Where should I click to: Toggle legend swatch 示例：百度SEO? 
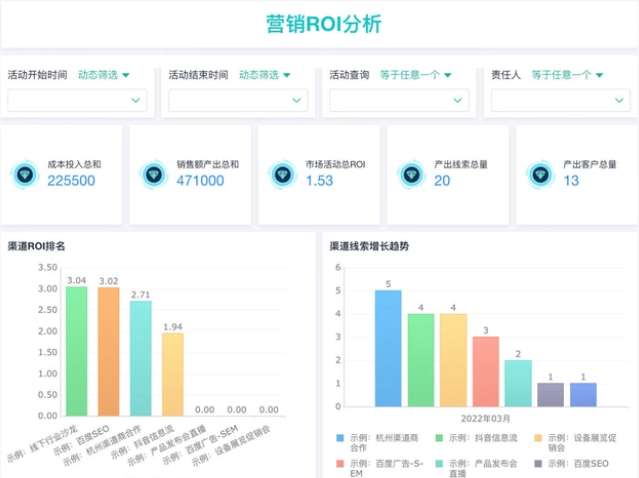[x=538, y=464]
